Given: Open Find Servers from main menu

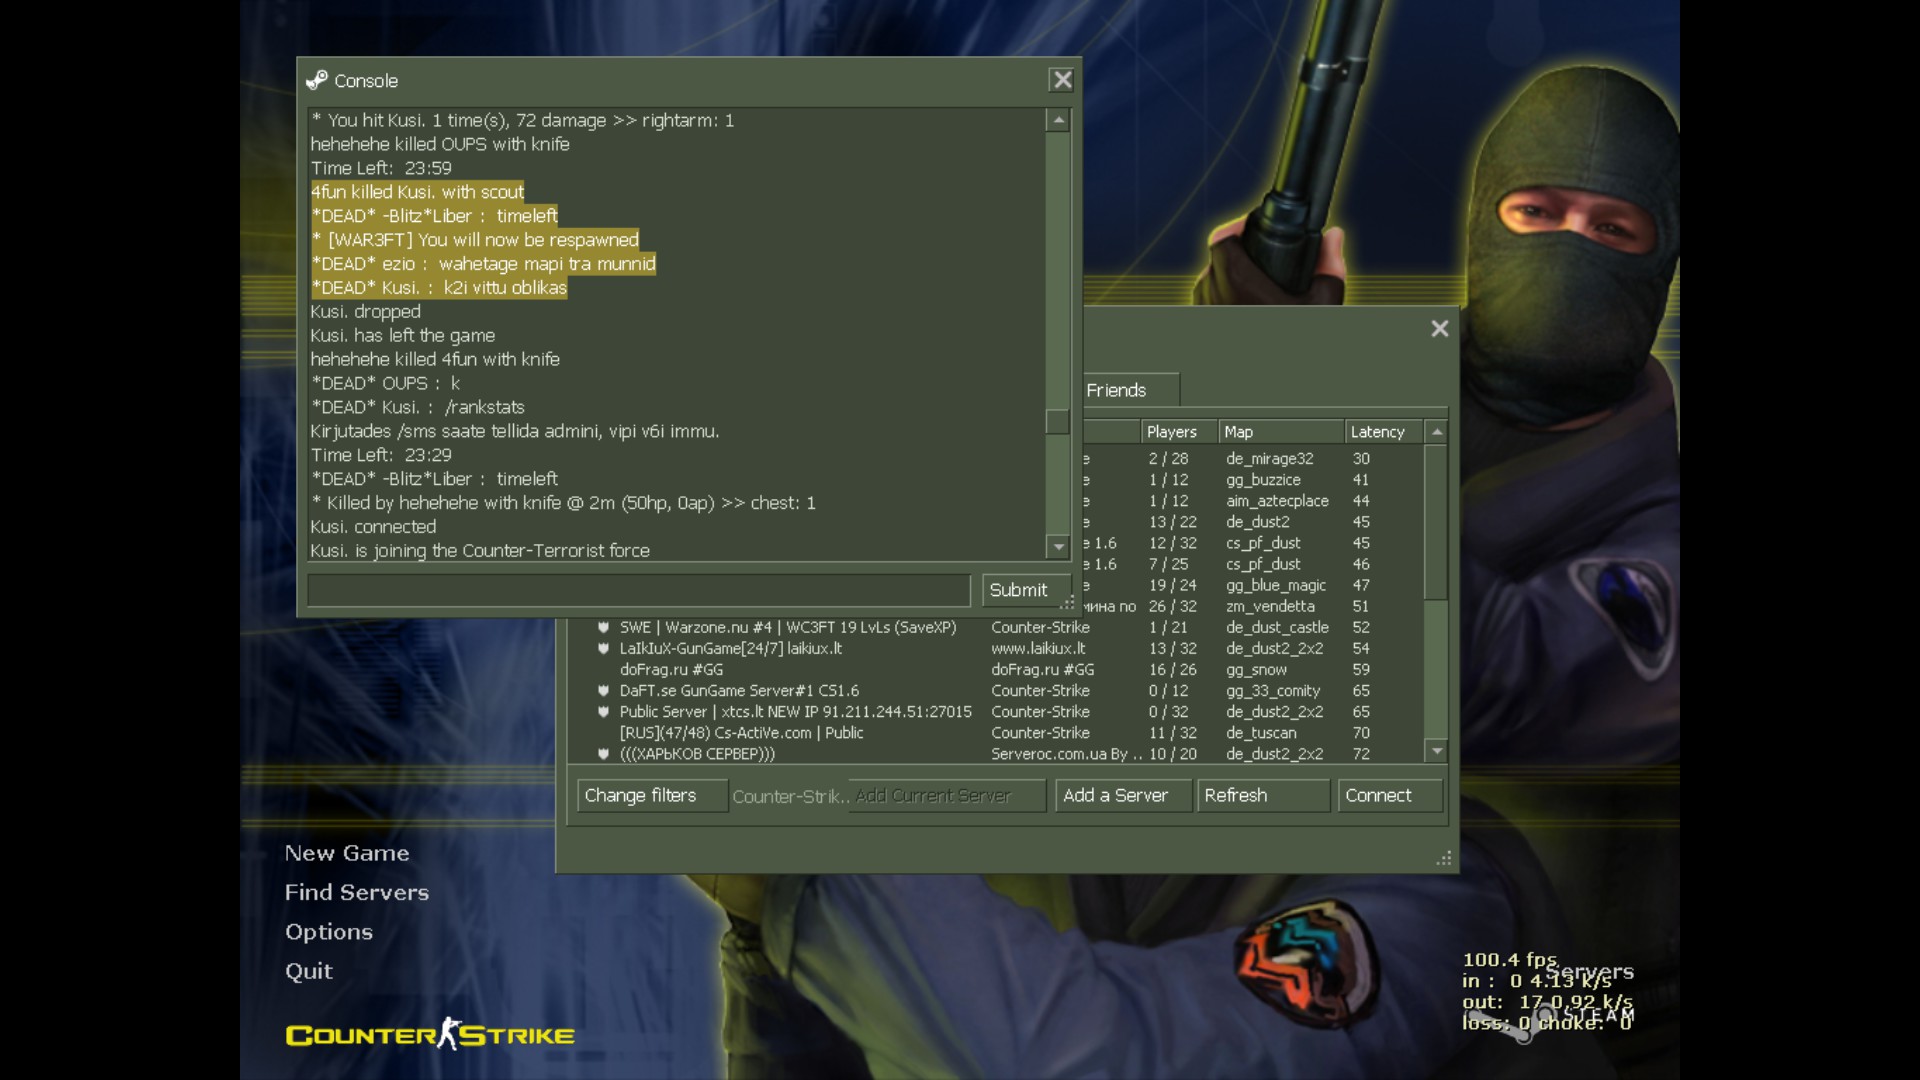Looking at the screenshot, I should 357,892.
